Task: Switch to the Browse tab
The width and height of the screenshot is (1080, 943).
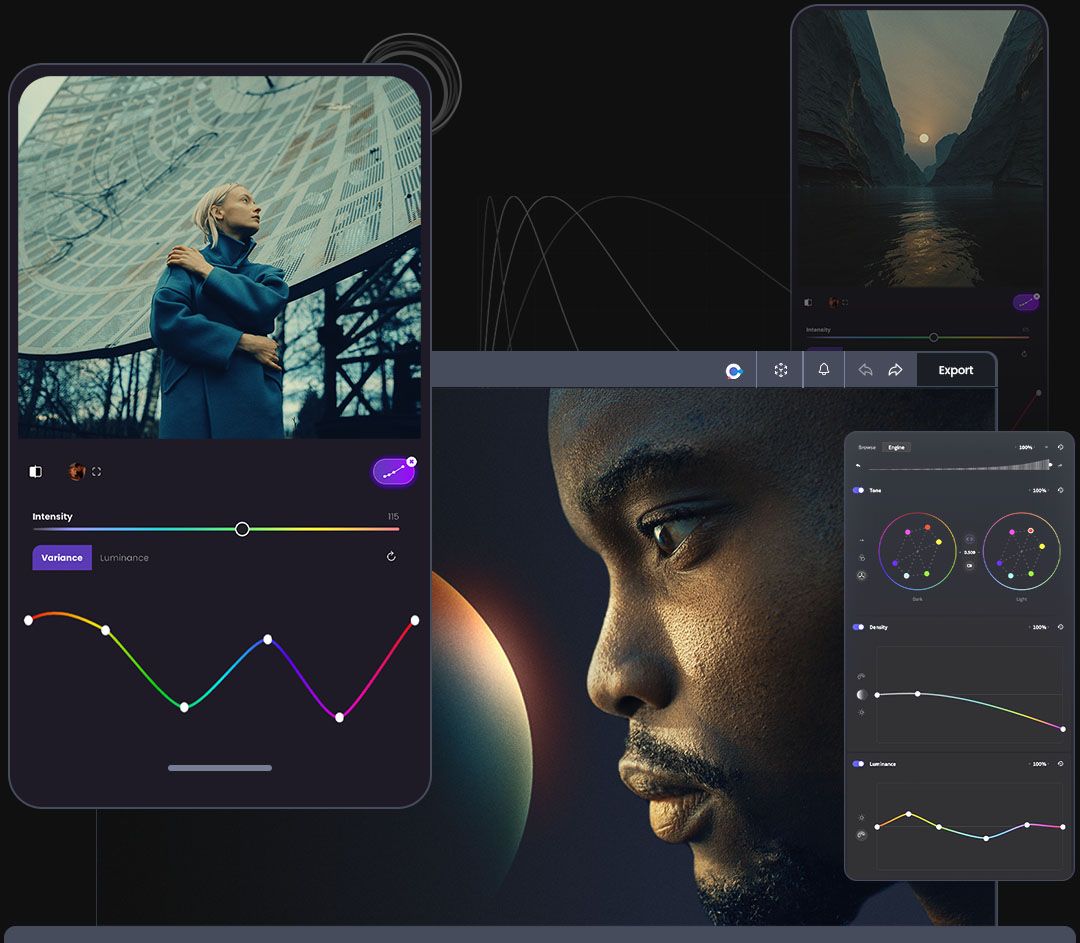Action: pos(867,448)
